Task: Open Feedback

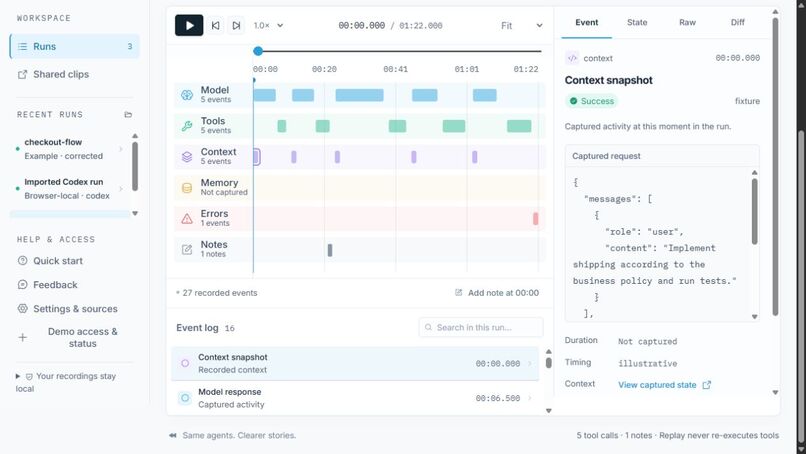Action: 75,284
